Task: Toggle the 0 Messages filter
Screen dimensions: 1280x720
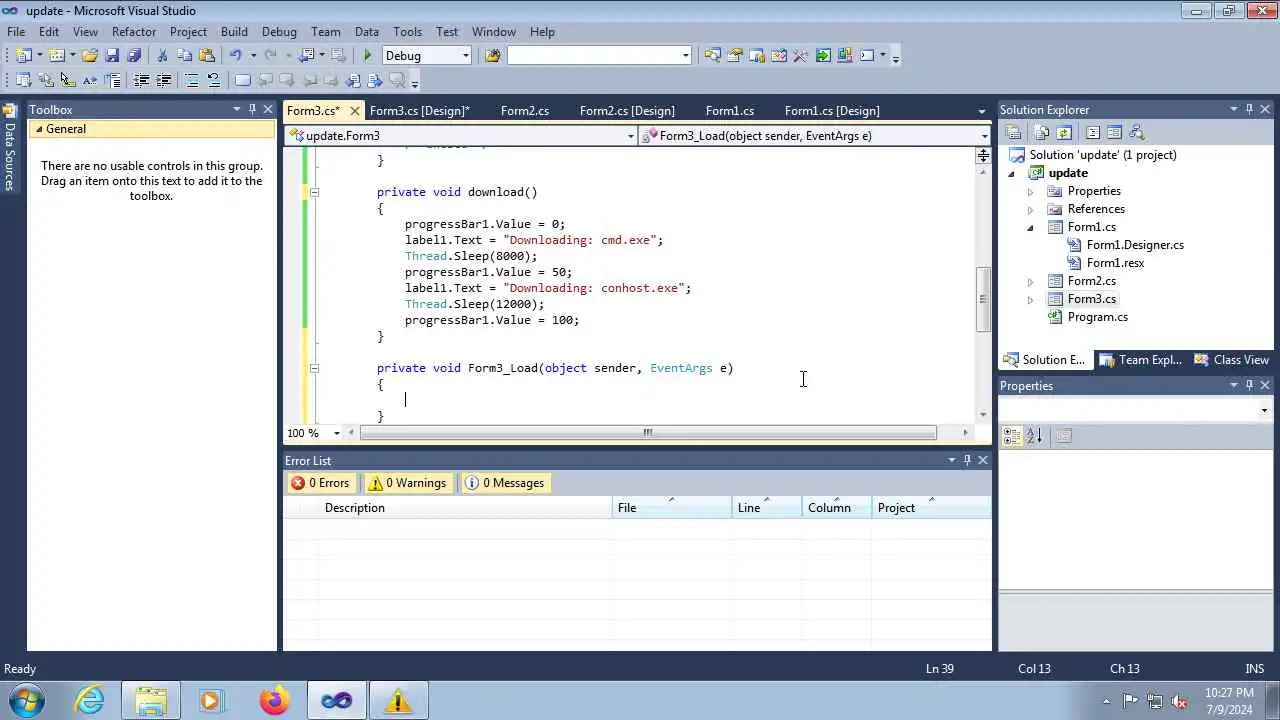Action: [505, 483]
